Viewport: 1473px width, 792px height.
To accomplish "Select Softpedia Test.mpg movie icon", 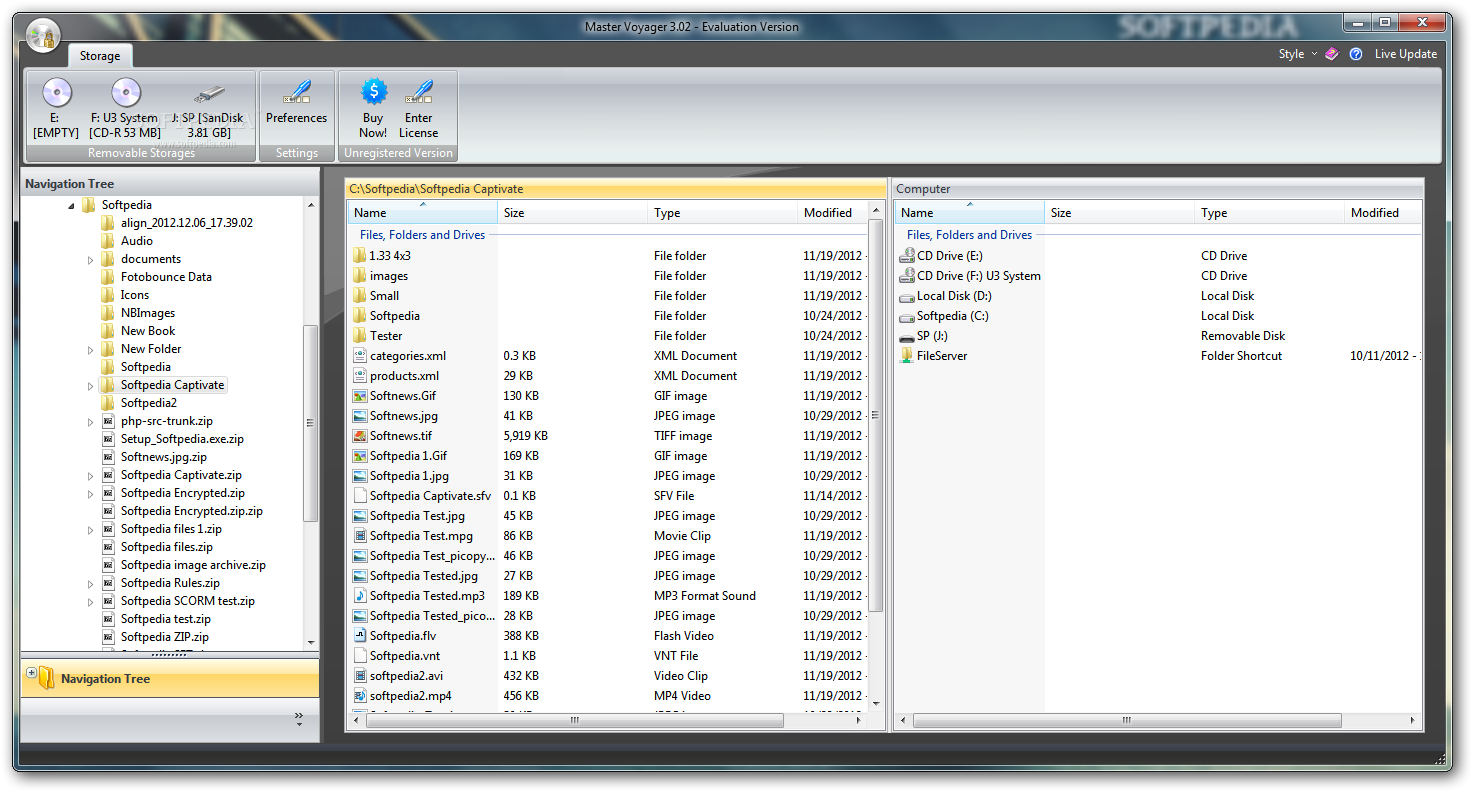I will 360,536.
